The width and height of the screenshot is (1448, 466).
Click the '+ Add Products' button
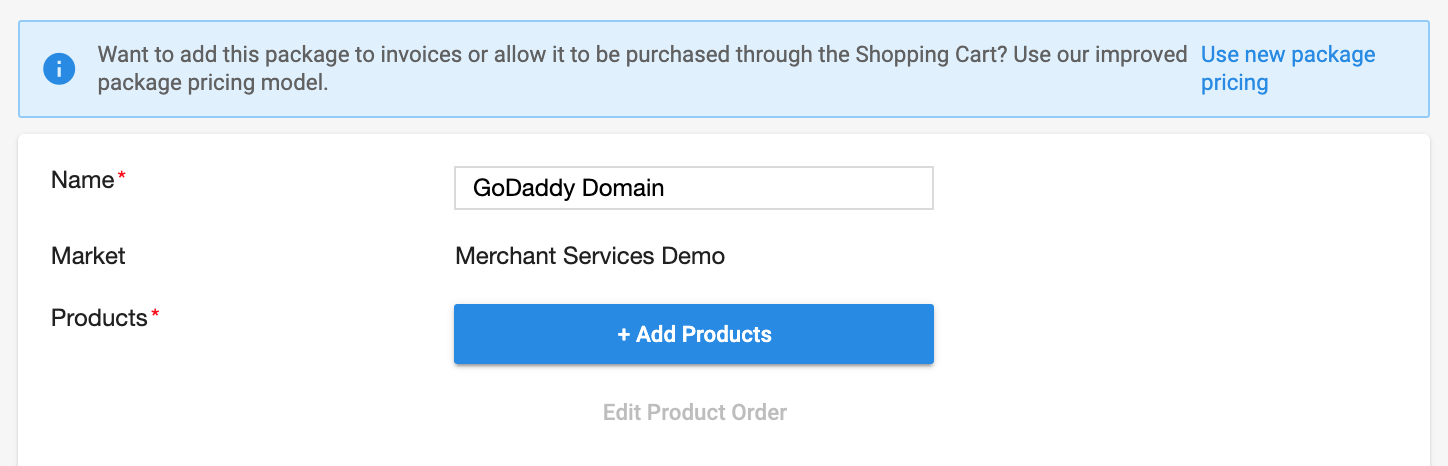pos(693,334)
